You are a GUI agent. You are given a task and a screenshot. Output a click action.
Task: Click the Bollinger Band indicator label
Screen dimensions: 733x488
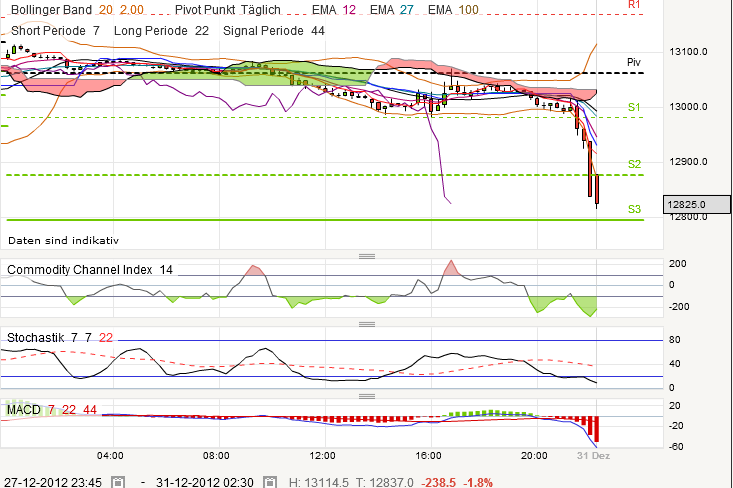[51, 9]
